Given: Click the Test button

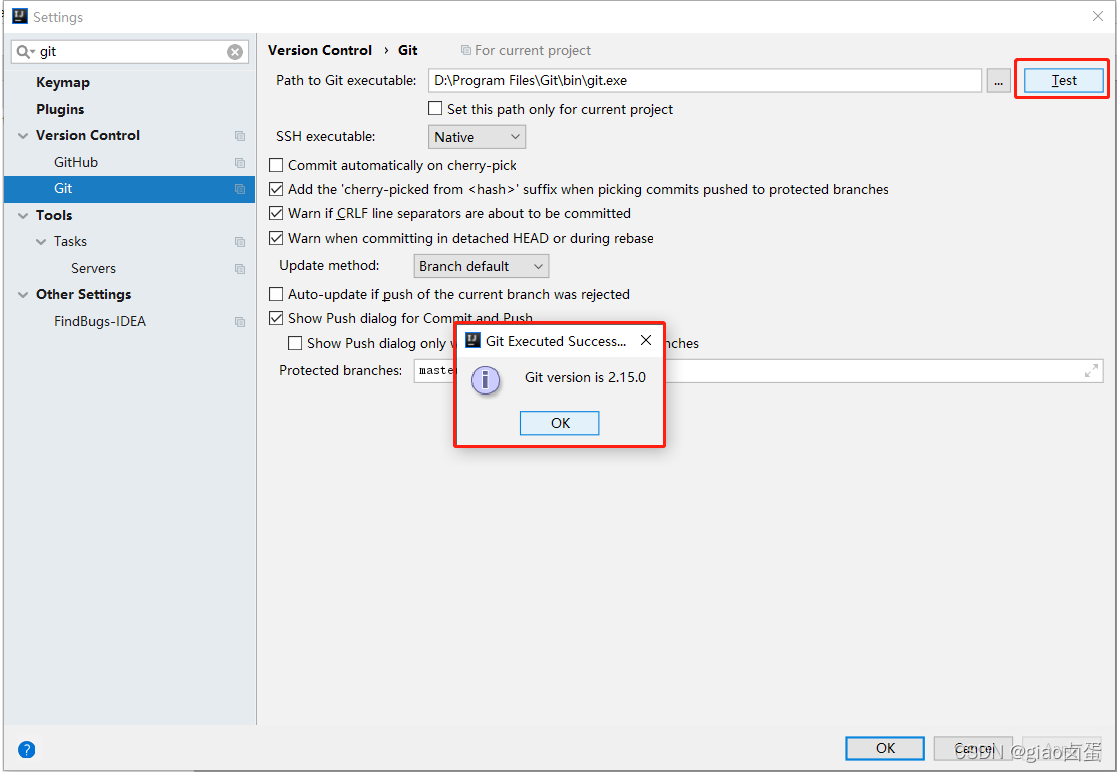Looking at the screenshot, I should coord(1064,80).
